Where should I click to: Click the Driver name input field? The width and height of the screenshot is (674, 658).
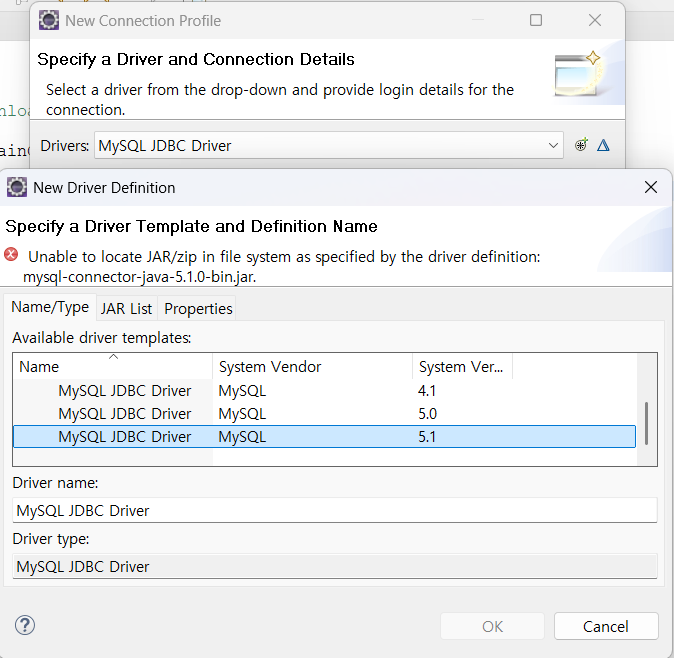tap(335, 511)
